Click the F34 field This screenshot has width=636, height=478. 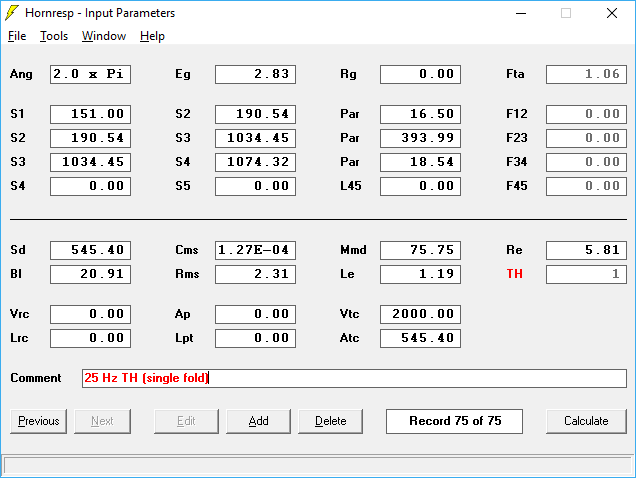[586, 162]
